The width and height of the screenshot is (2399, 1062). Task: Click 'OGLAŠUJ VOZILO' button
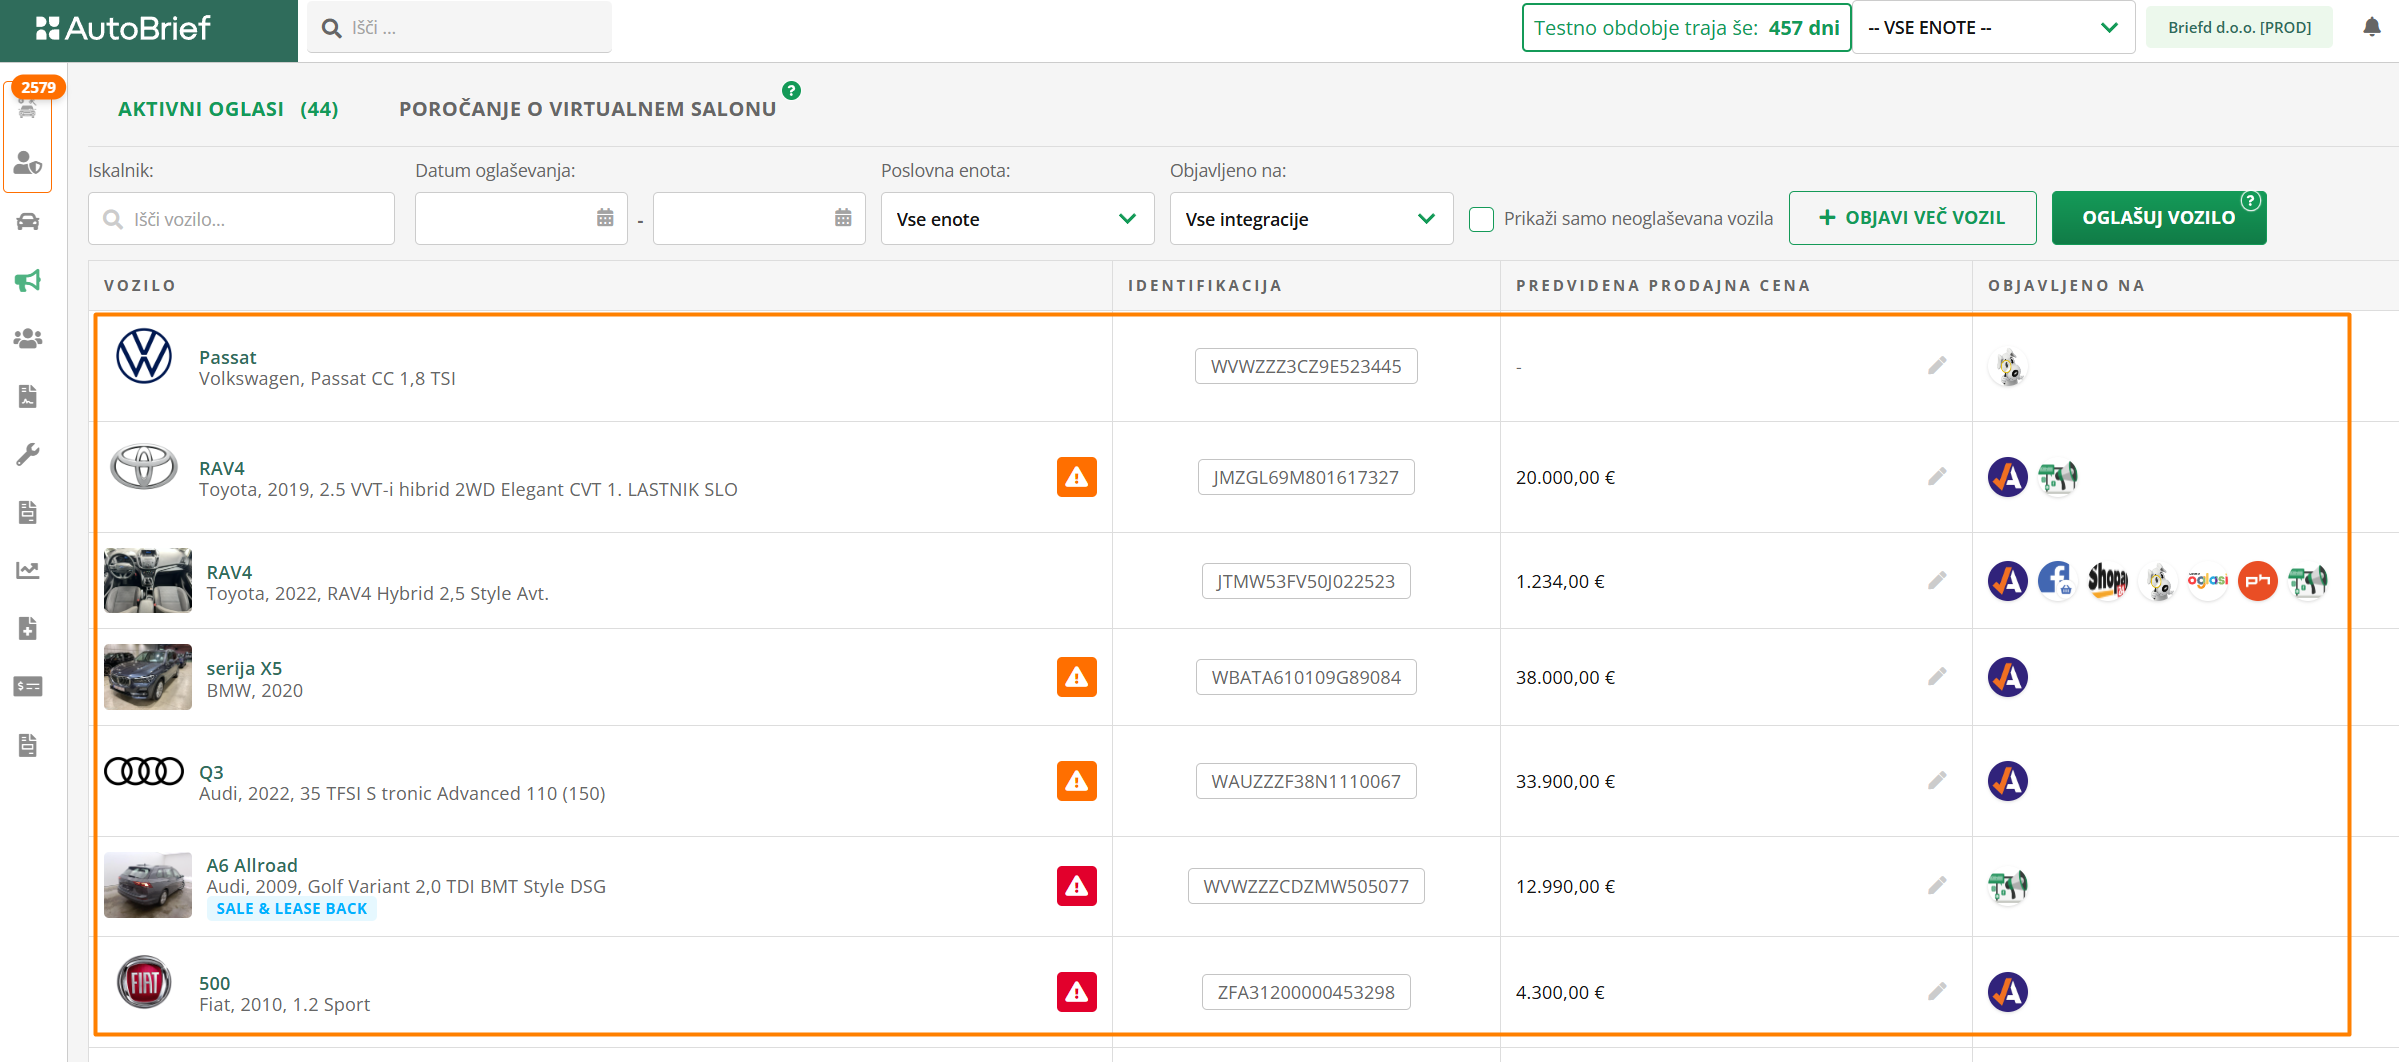(x=2158, y=218)
